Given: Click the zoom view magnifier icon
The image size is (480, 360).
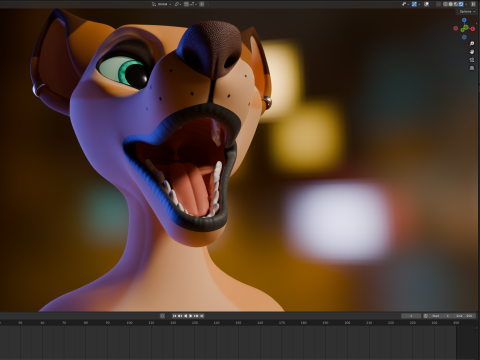Looking at the screenshot, I should (x=472, y=44).
